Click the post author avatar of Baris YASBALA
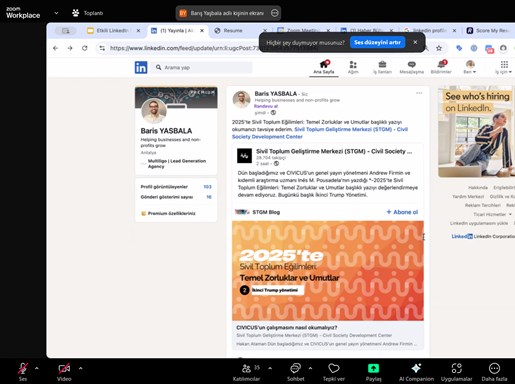The image size is (515, 384). 241,99
